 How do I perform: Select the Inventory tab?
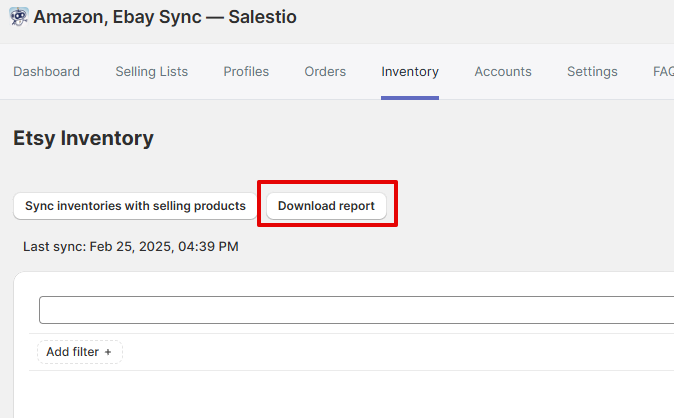(x=410, y=71)
